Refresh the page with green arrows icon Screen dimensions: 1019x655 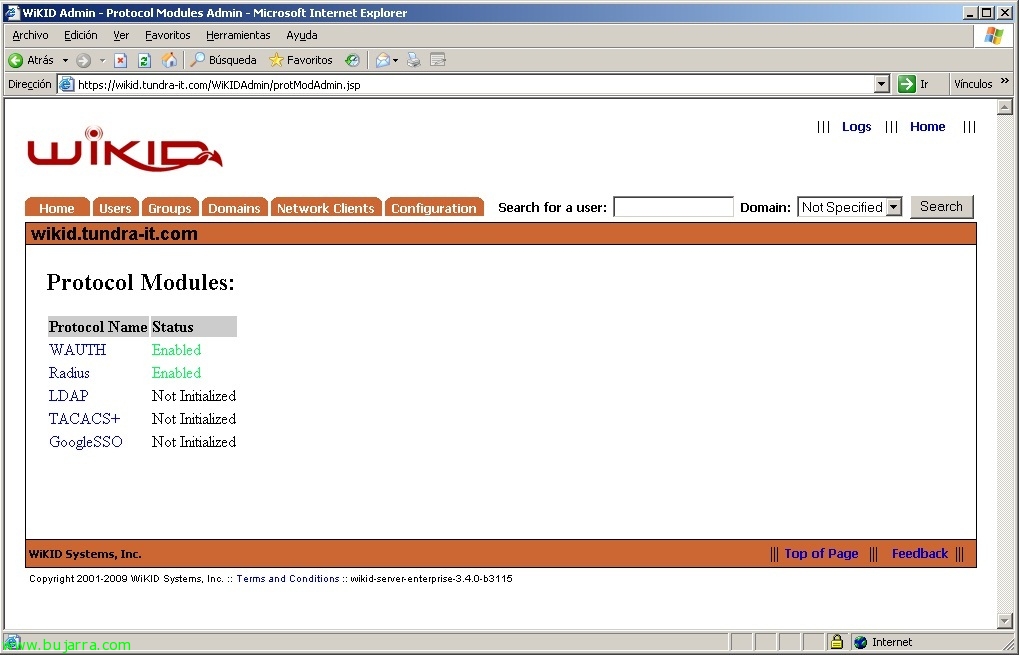[x=144, y=60]
